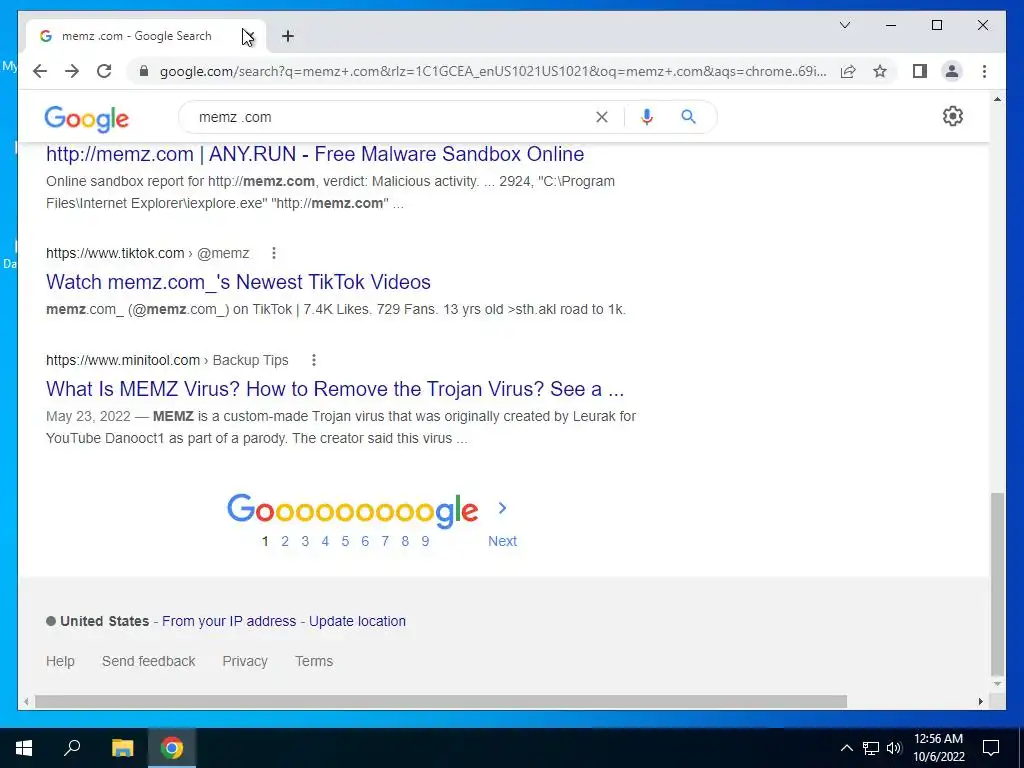
Task: Click the tiktok.com › @memz URL text
Action: pyautogui.click(x=148, y=253)
